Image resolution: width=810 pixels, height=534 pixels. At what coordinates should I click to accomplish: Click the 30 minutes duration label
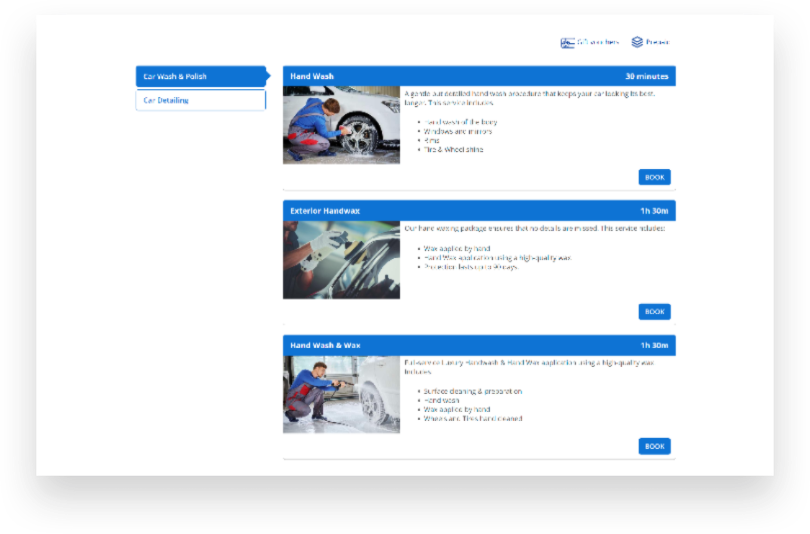[x=646, y=76]
